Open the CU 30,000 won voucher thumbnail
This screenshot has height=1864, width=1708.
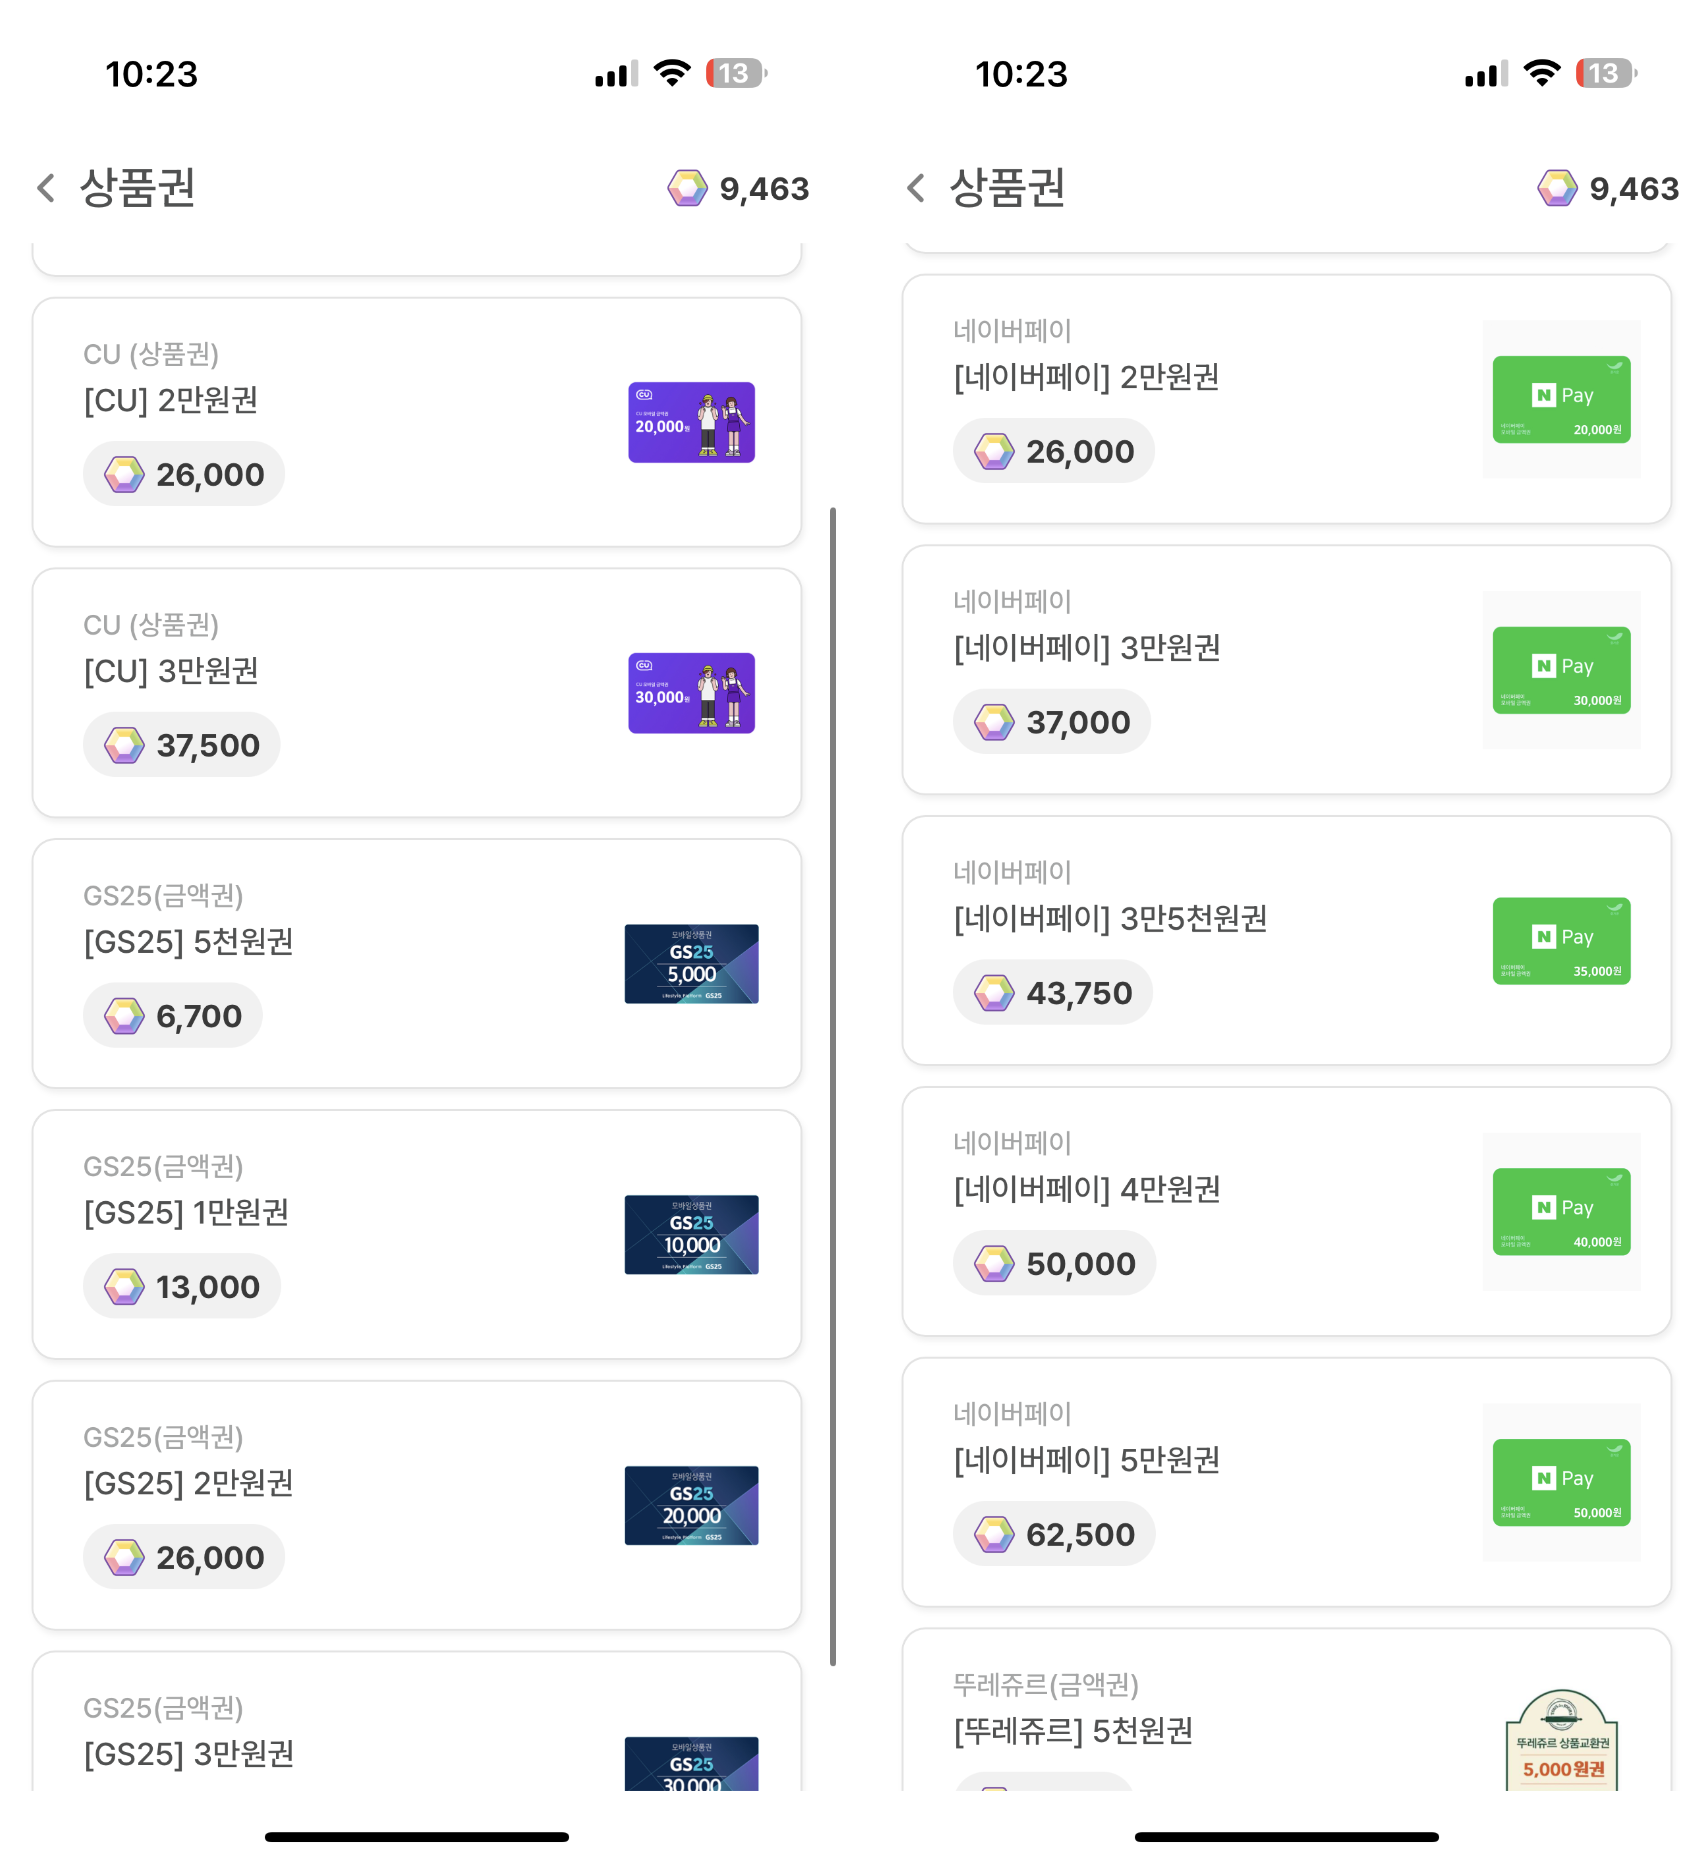point(691,693)
